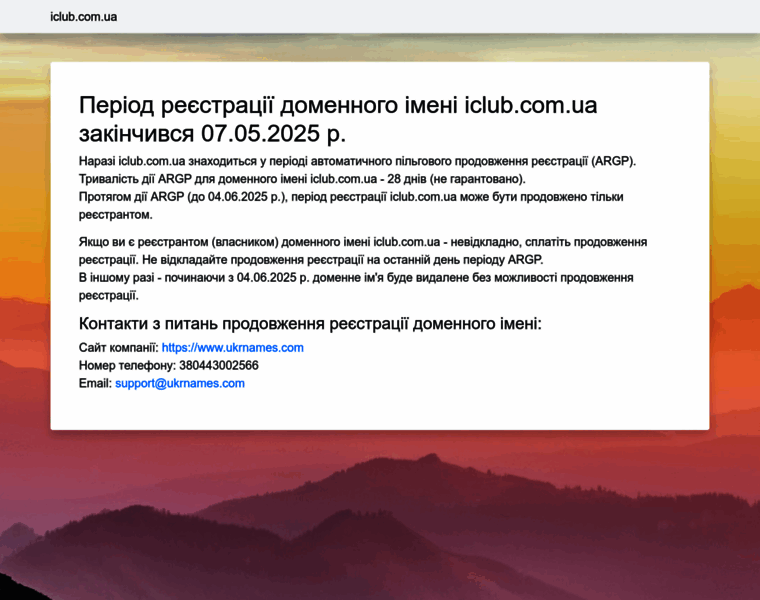Click the line starting "В іншому разі - починаючи"
Viewport: 760px width, 600px height.
point(356,286)
